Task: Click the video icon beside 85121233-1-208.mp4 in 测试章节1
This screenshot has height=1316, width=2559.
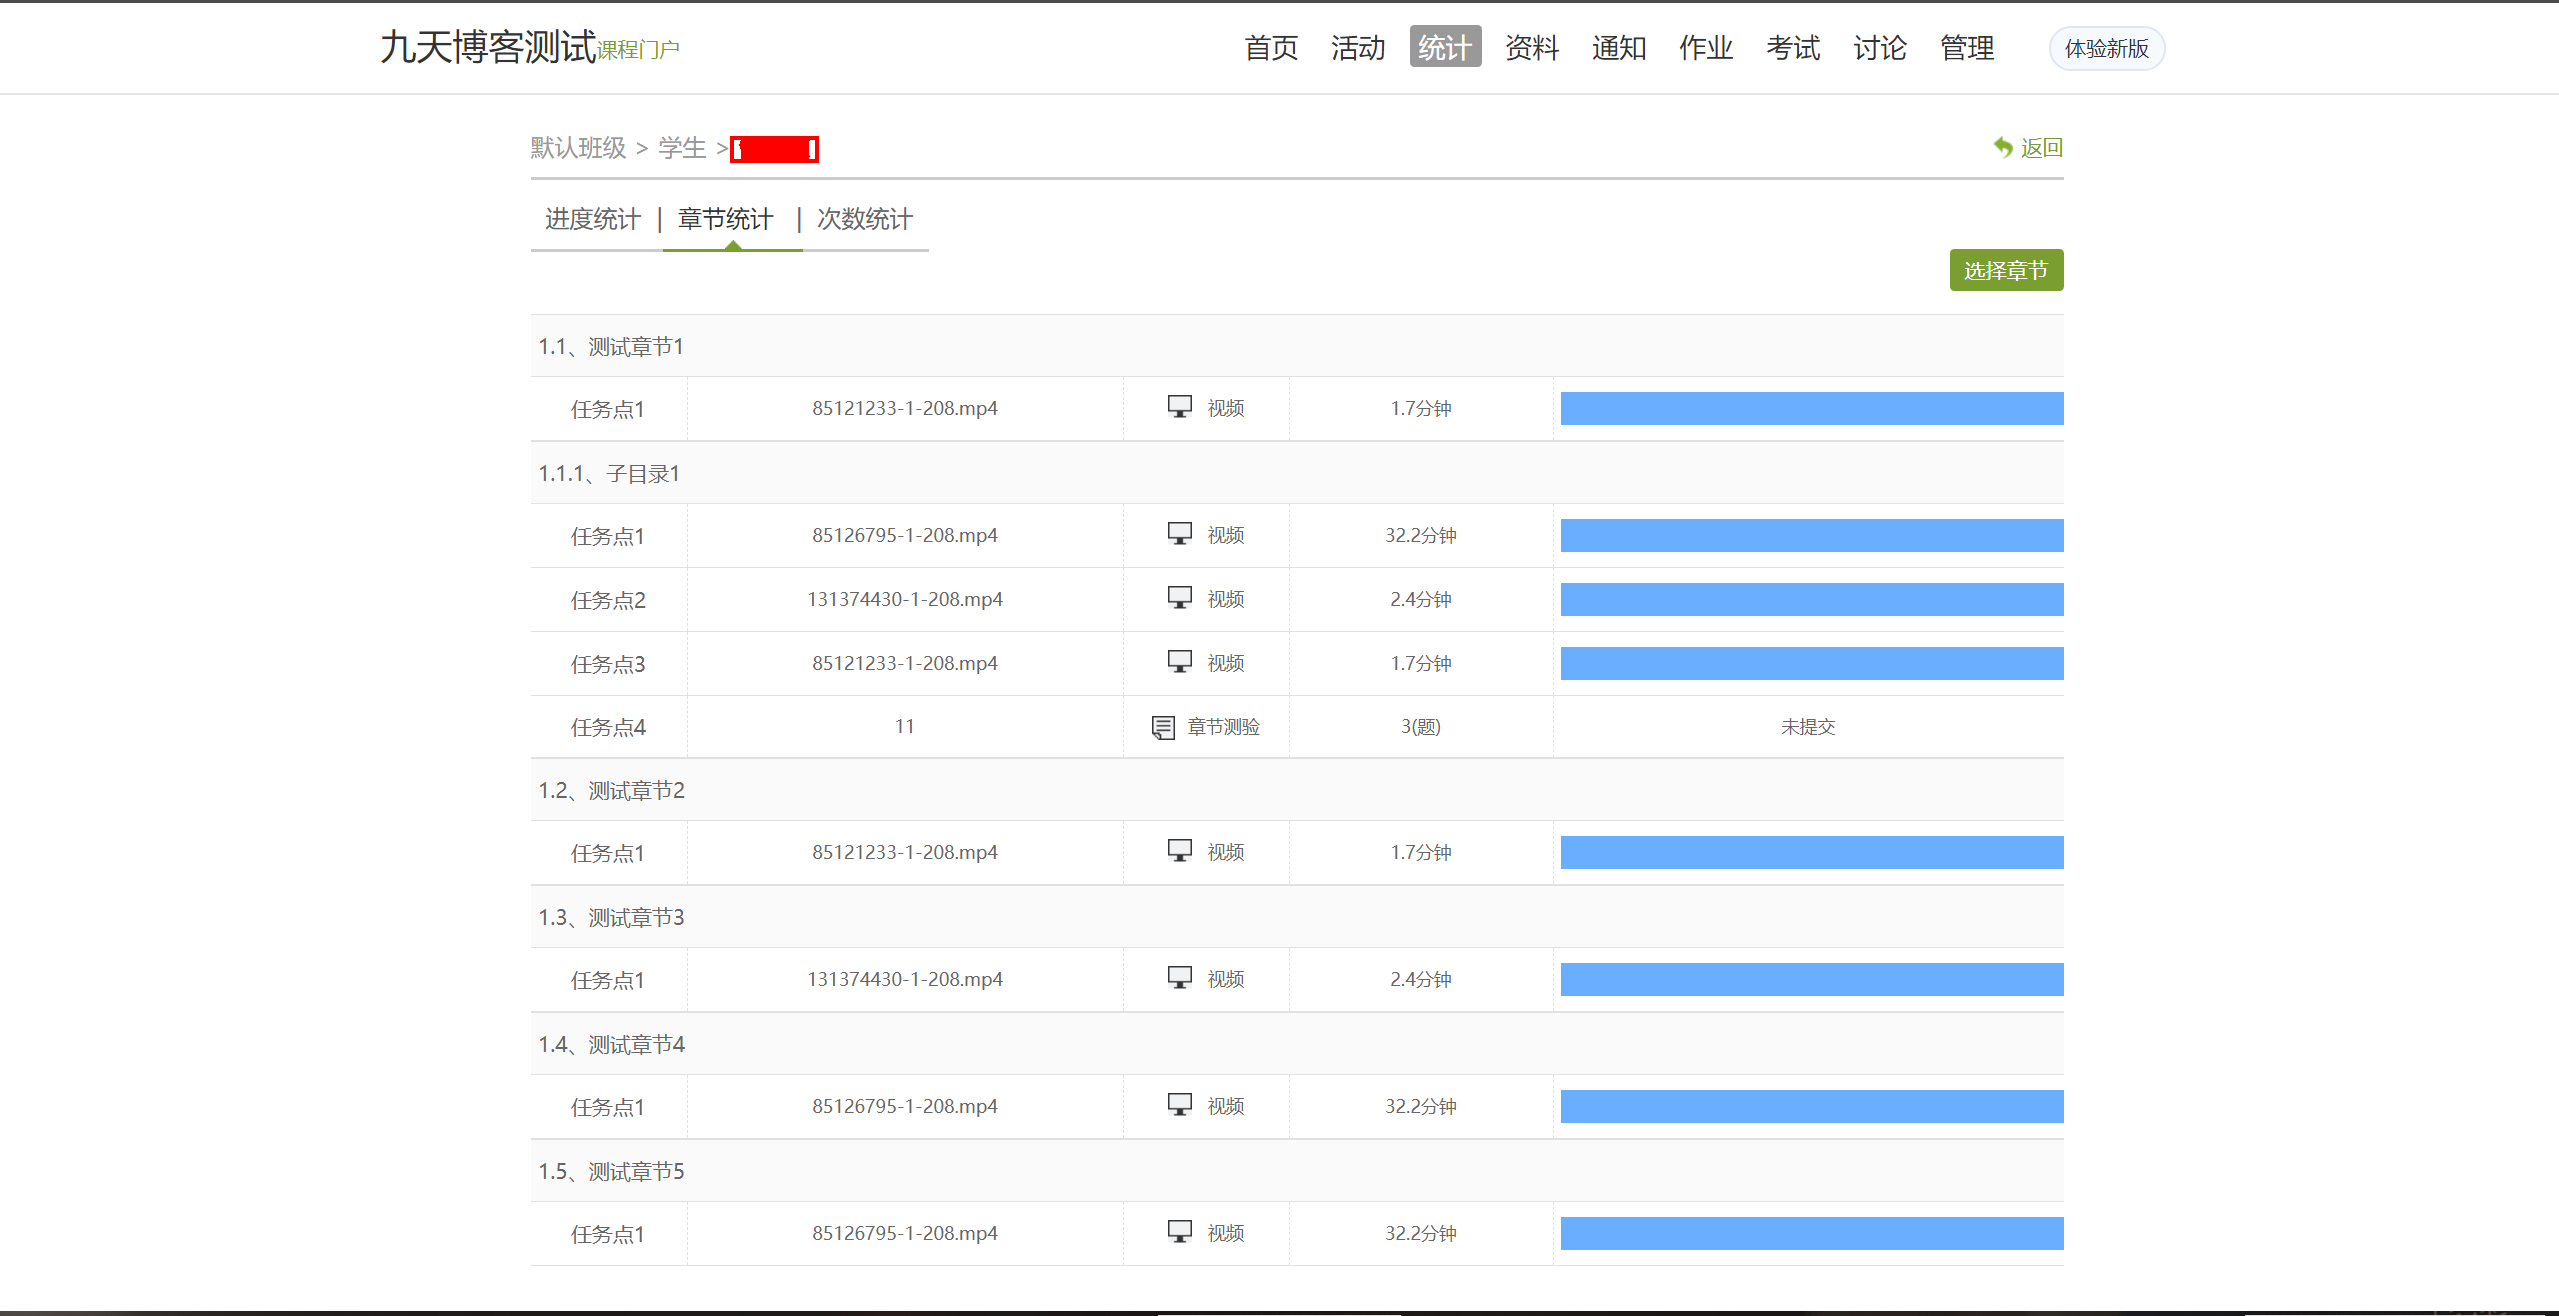Action: 1181,406
